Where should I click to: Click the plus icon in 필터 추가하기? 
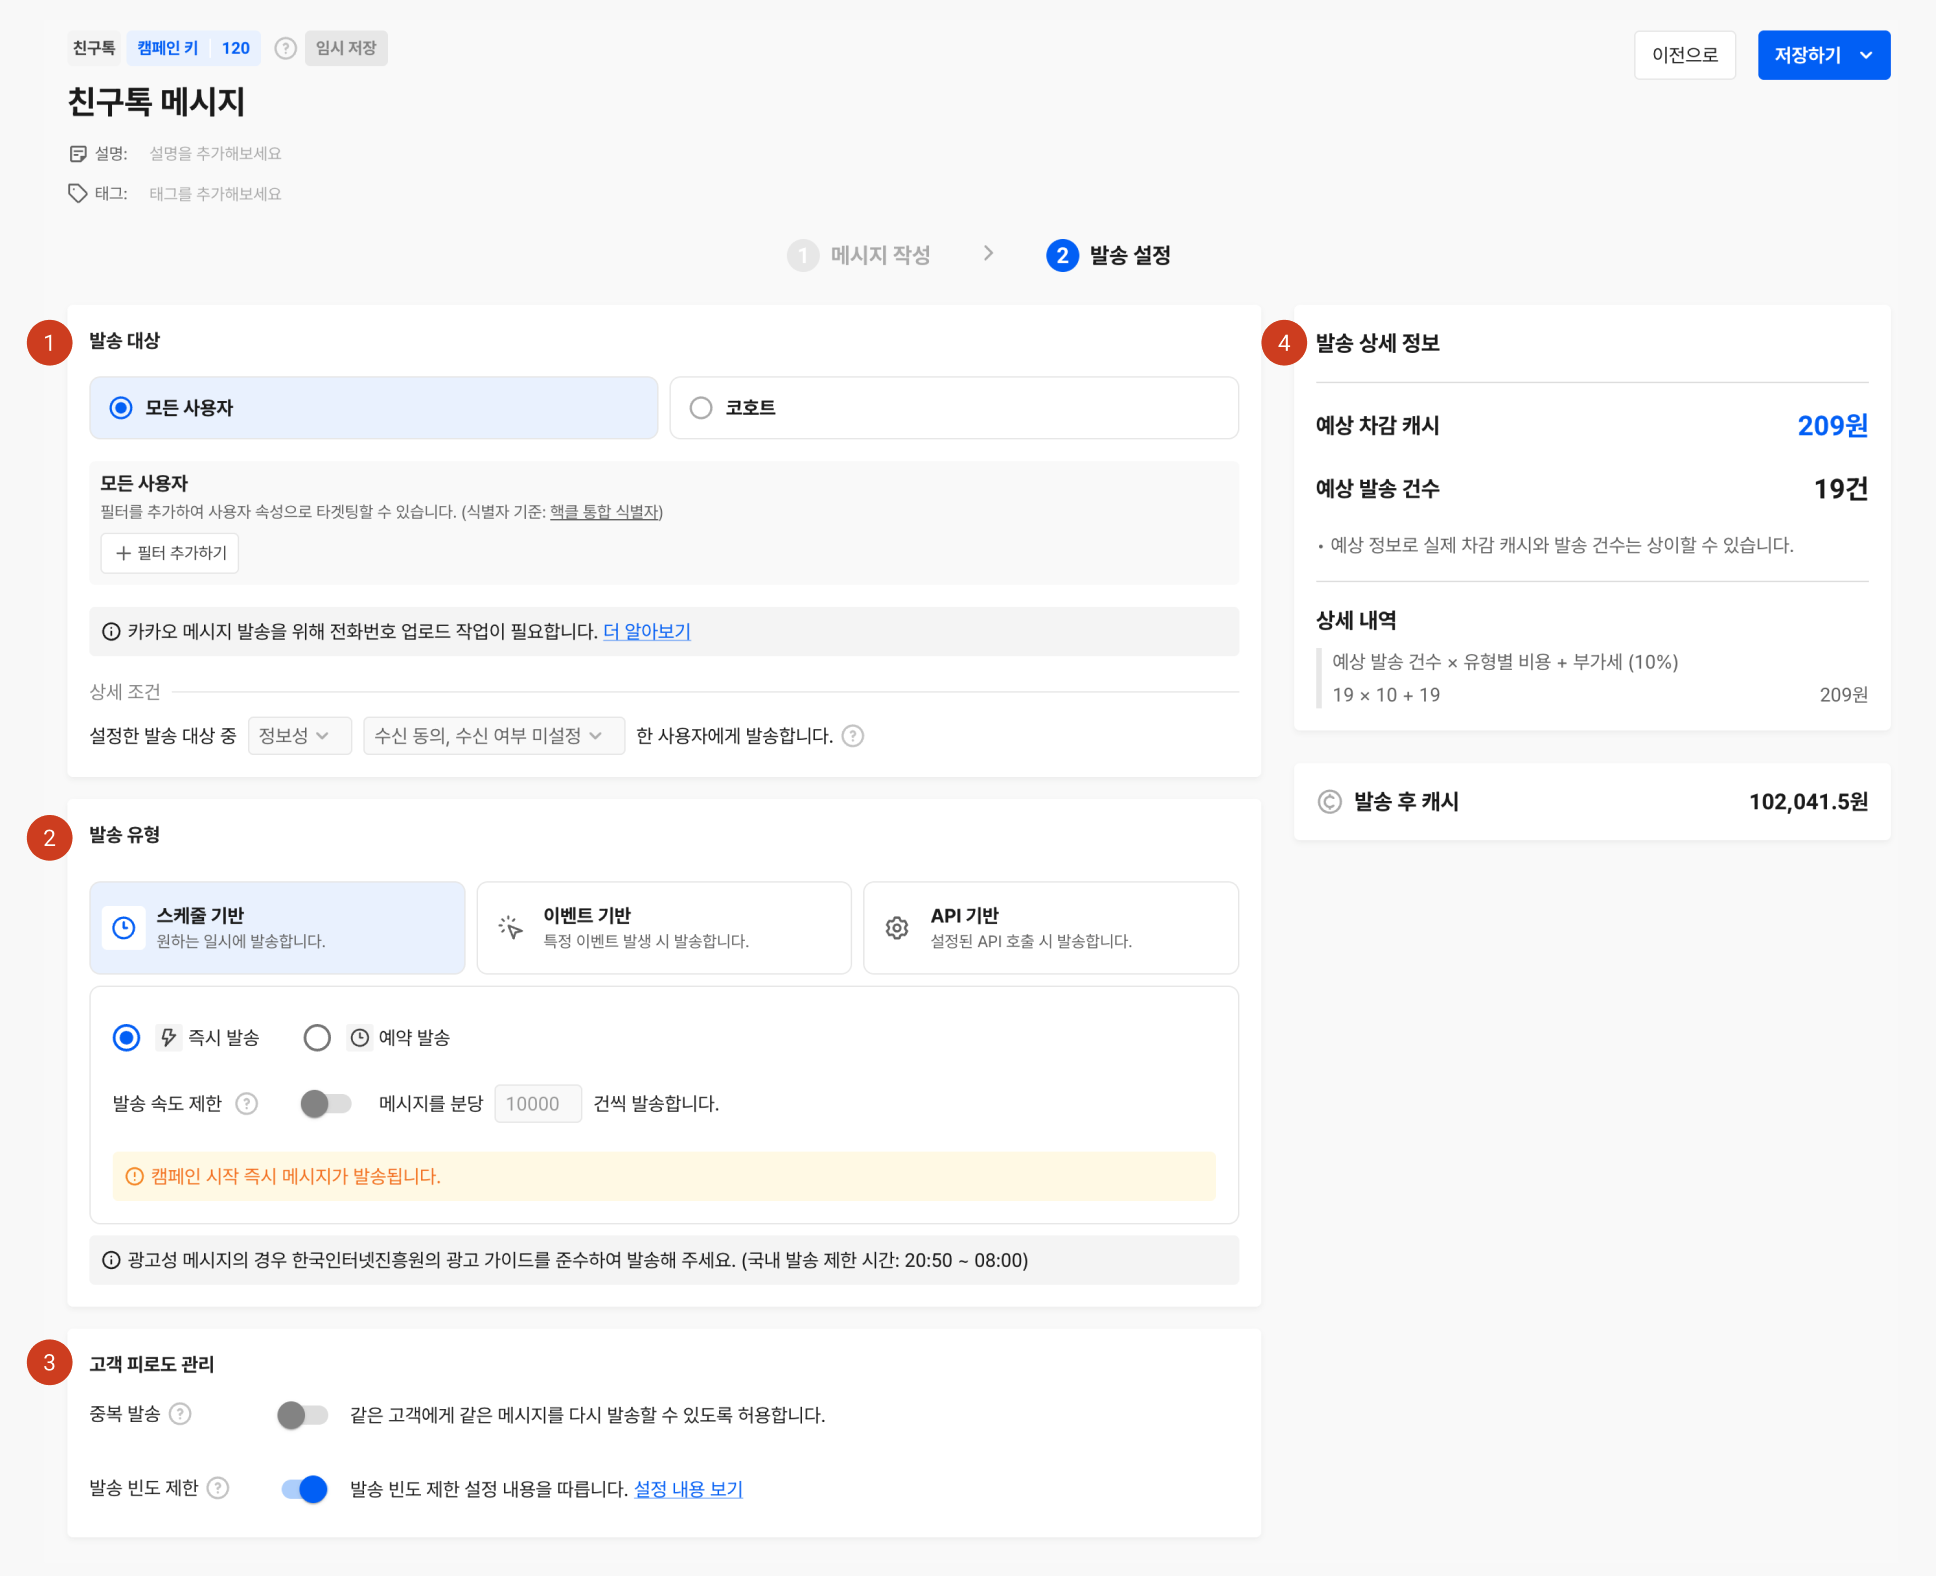coord(123,553)
